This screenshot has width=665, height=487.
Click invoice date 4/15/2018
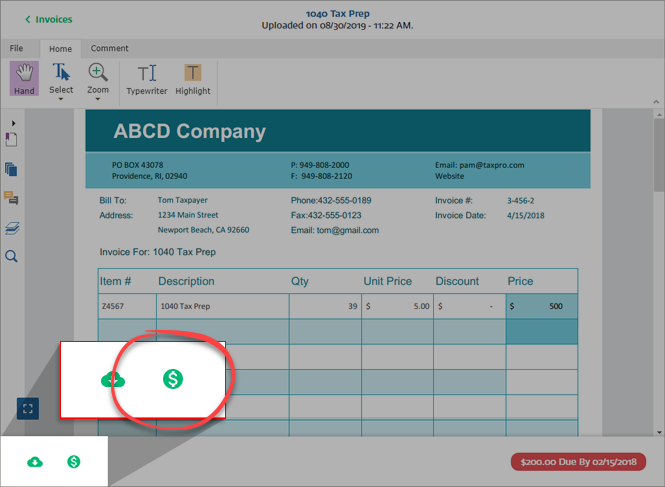click(x=525, y=216)
